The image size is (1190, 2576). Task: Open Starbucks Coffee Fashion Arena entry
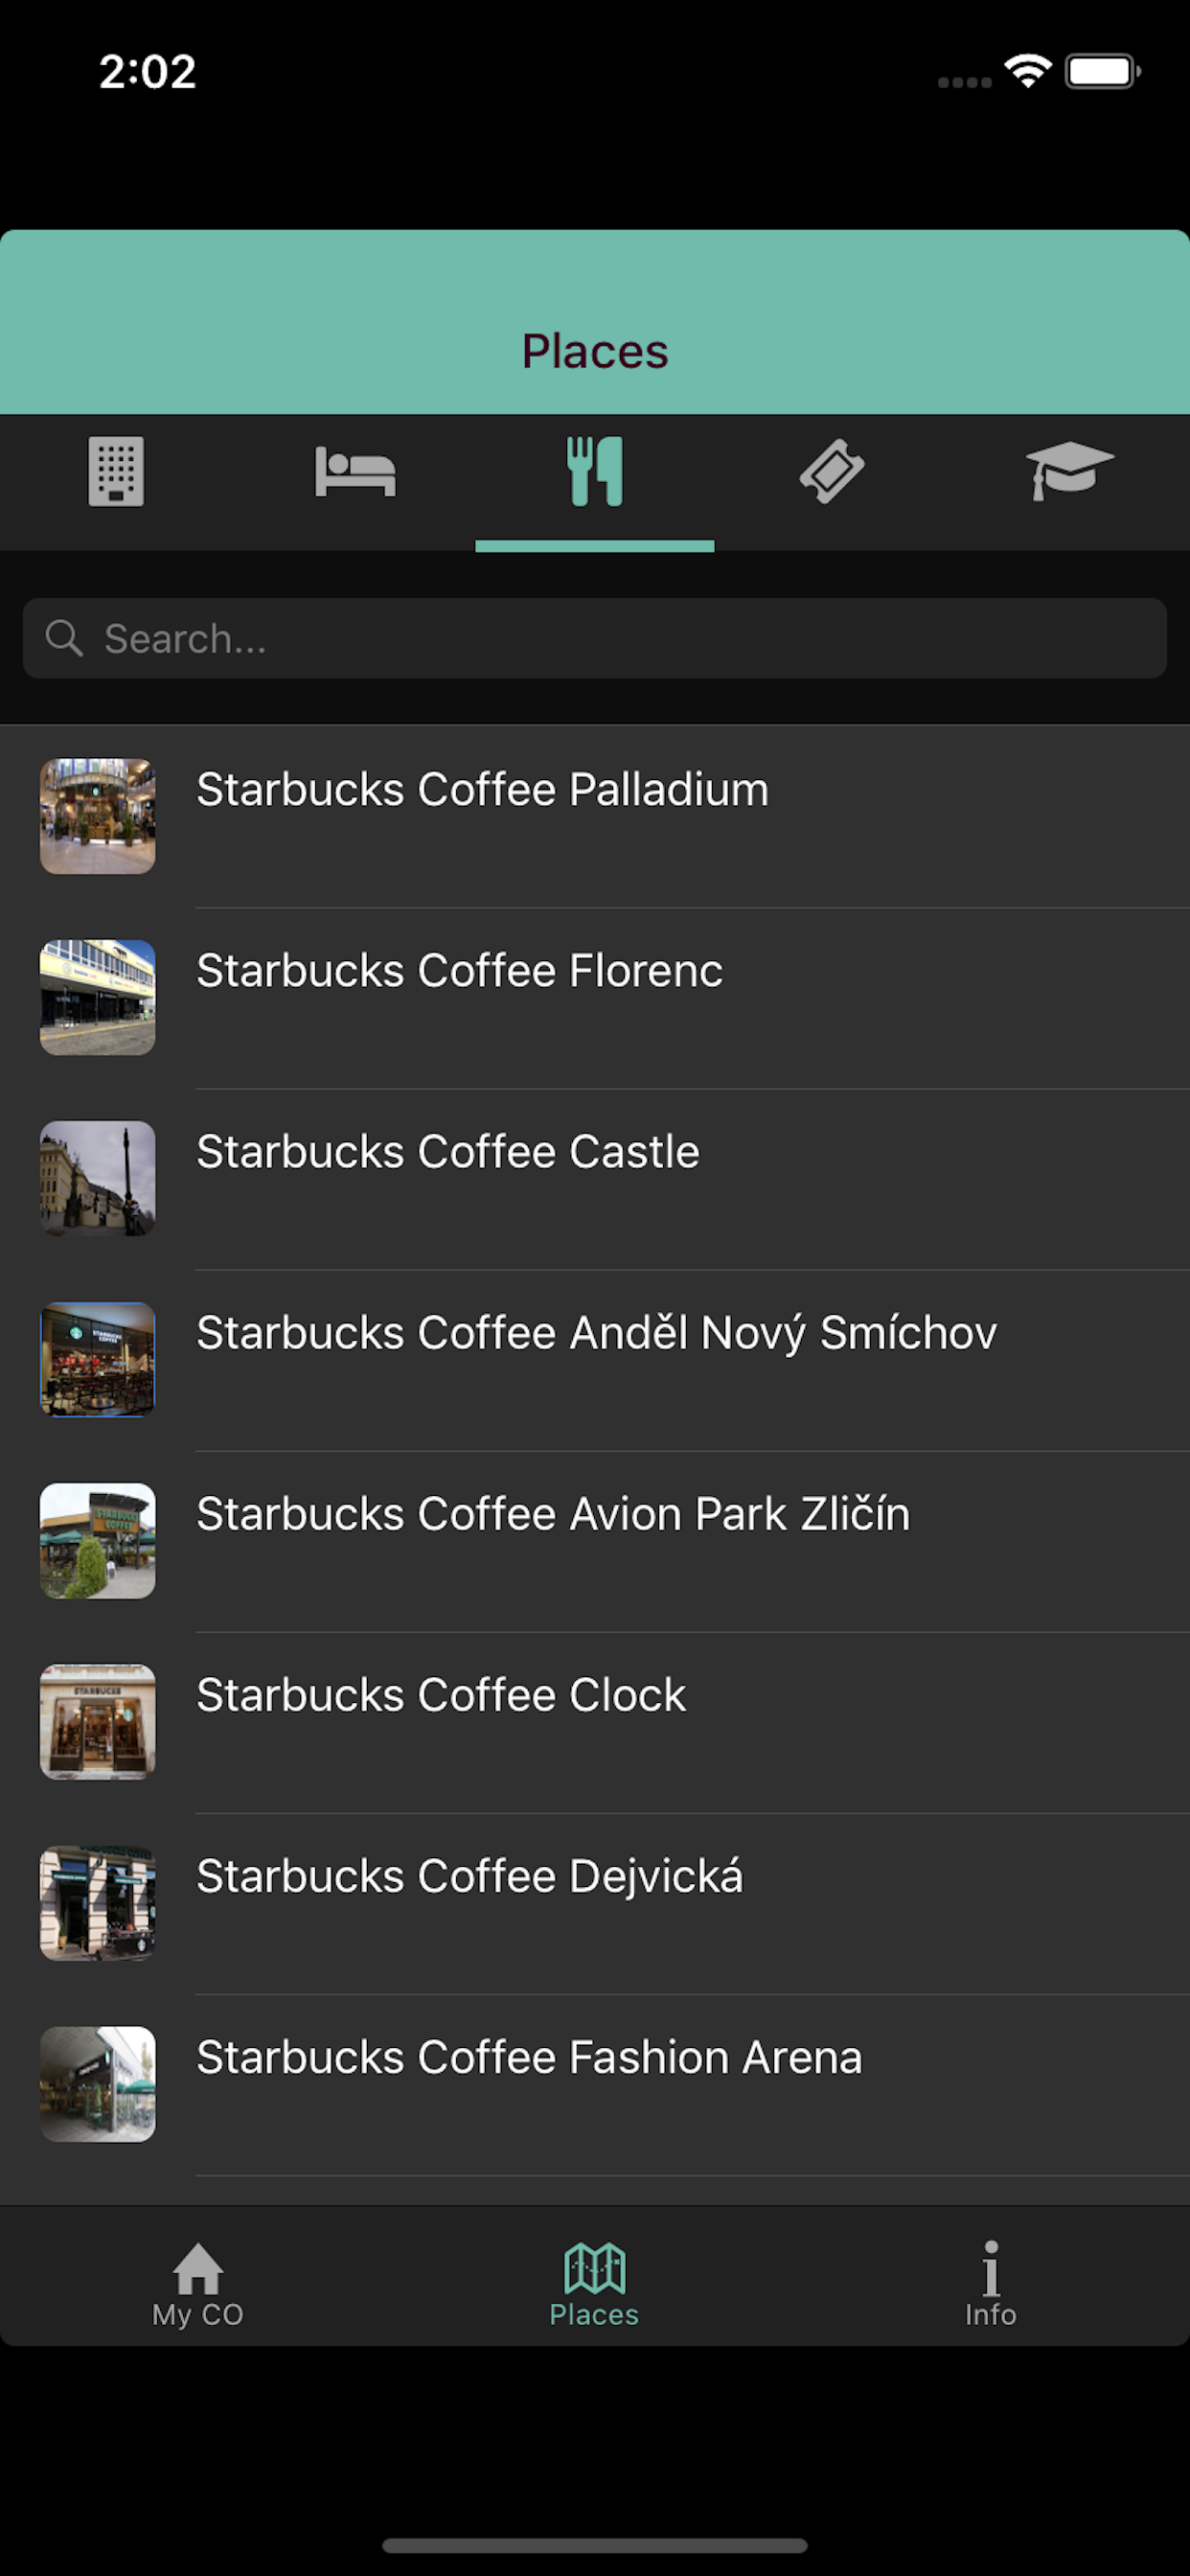pos(595,2084)
